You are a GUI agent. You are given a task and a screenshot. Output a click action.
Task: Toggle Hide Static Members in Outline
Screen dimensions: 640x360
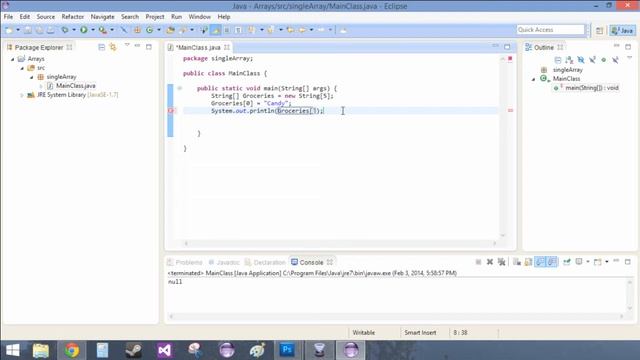[592, 60]
